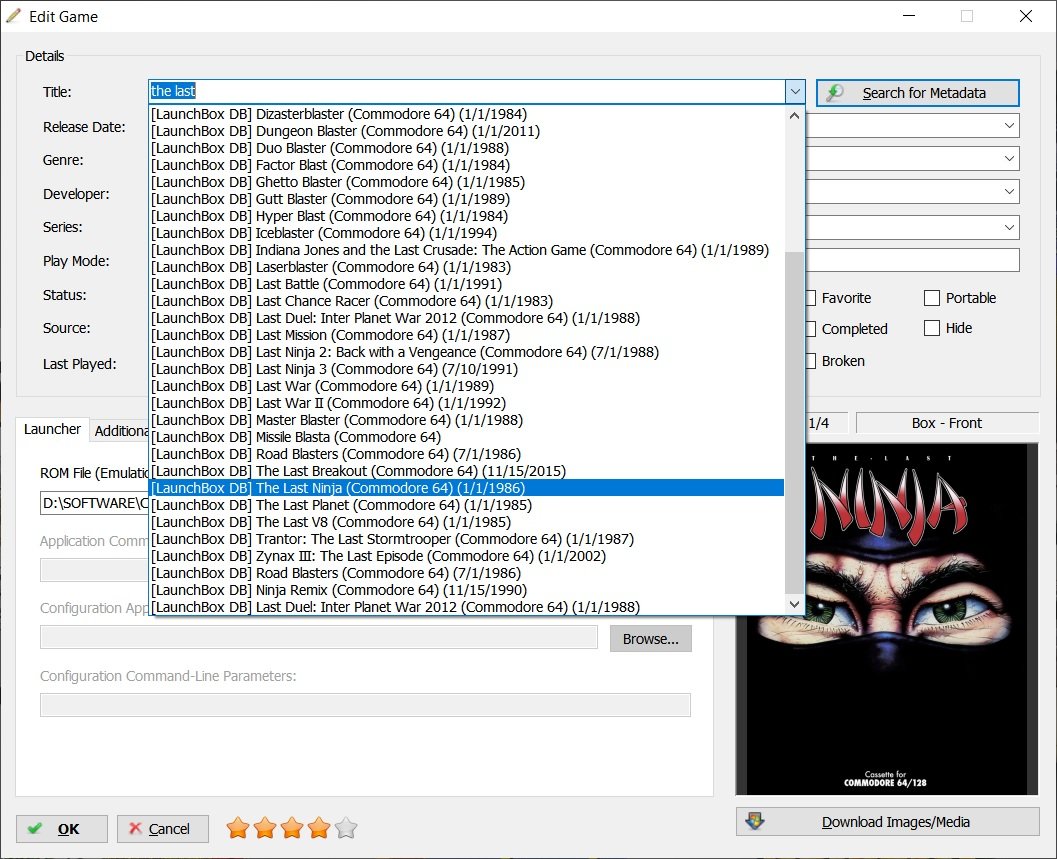This screenshot has width=1057, height=859.
Task: Expand the Series dropdown arrow
Action: 1009,227
